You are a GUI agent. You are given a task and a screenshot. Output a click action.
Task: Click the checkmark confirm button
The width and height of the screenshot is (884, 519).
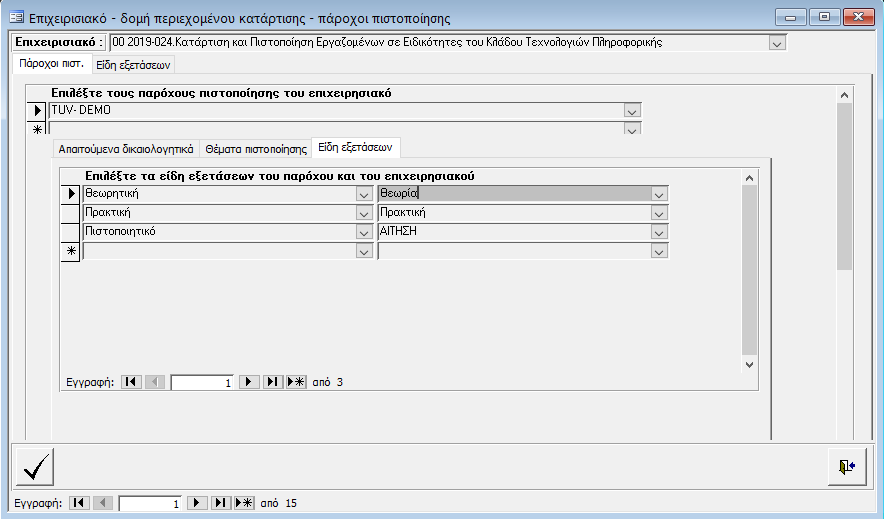click(35, 466)
